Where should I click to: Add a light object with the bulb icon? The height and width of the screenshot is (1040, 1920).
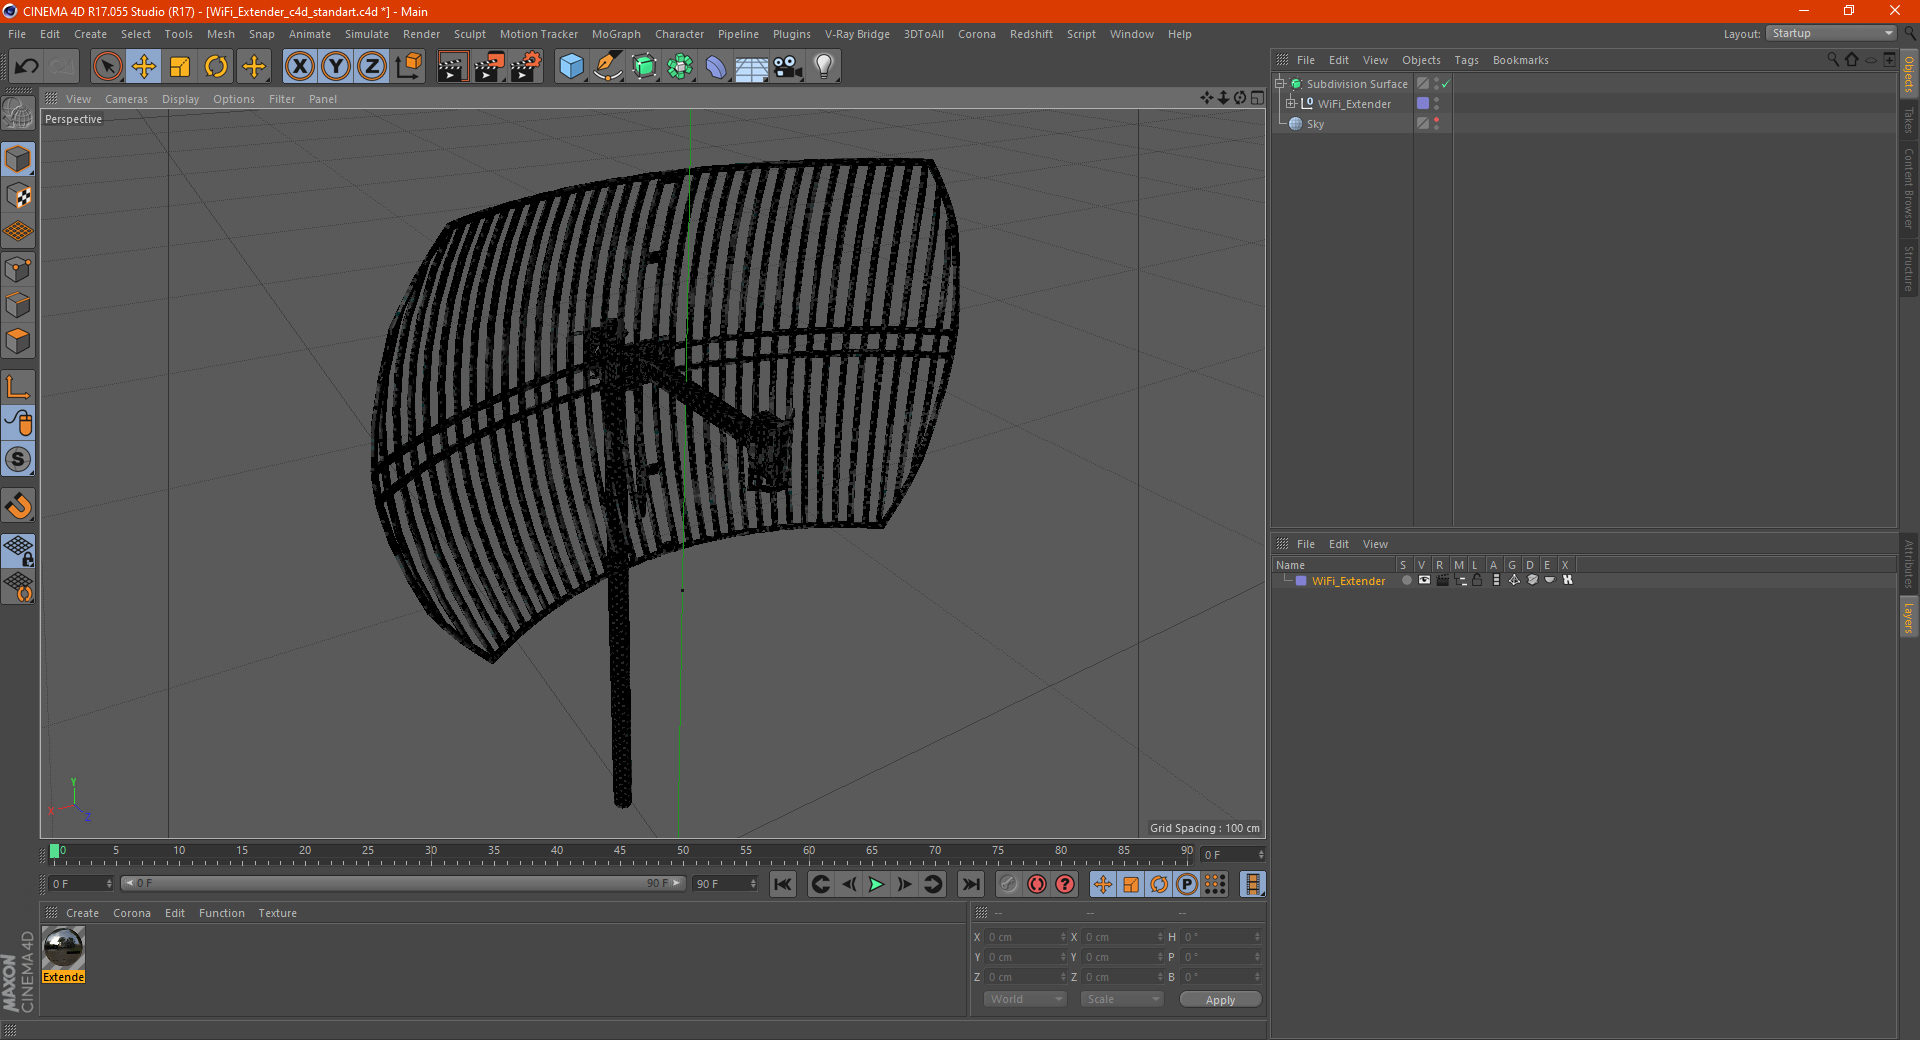click(x=823, y=67)
